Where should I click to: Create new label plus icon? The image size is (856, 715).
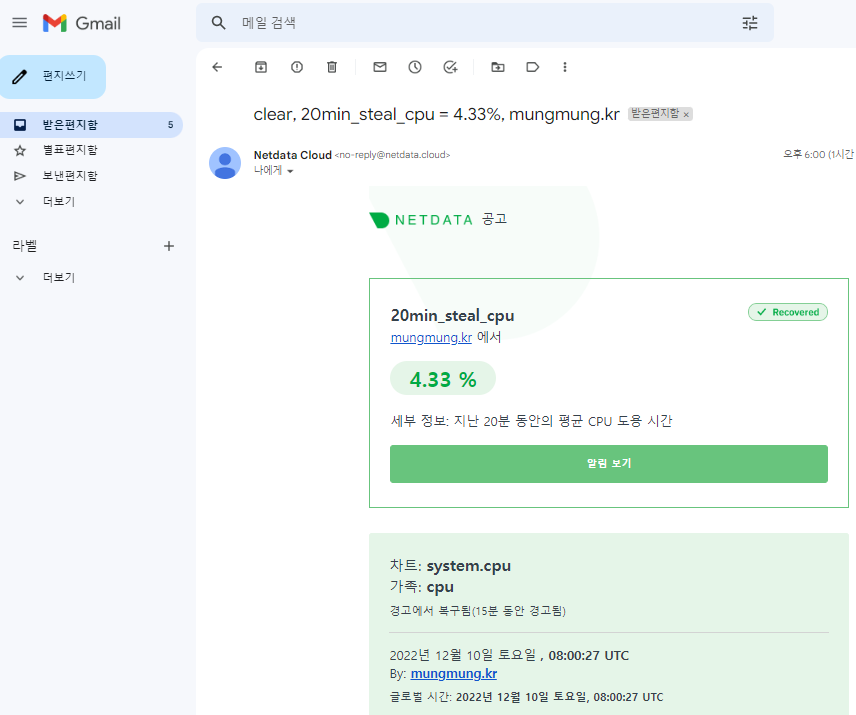(x=169, y=246)
